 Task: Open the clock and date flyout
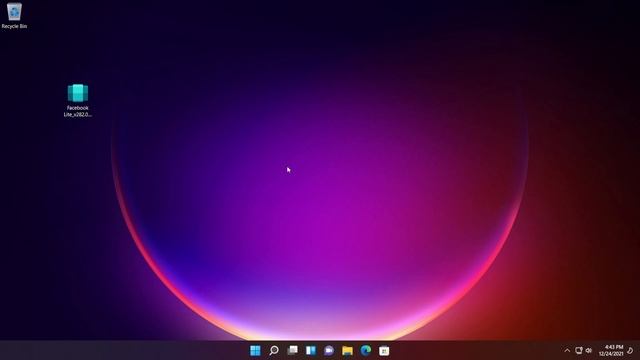(x=611, y=350)
